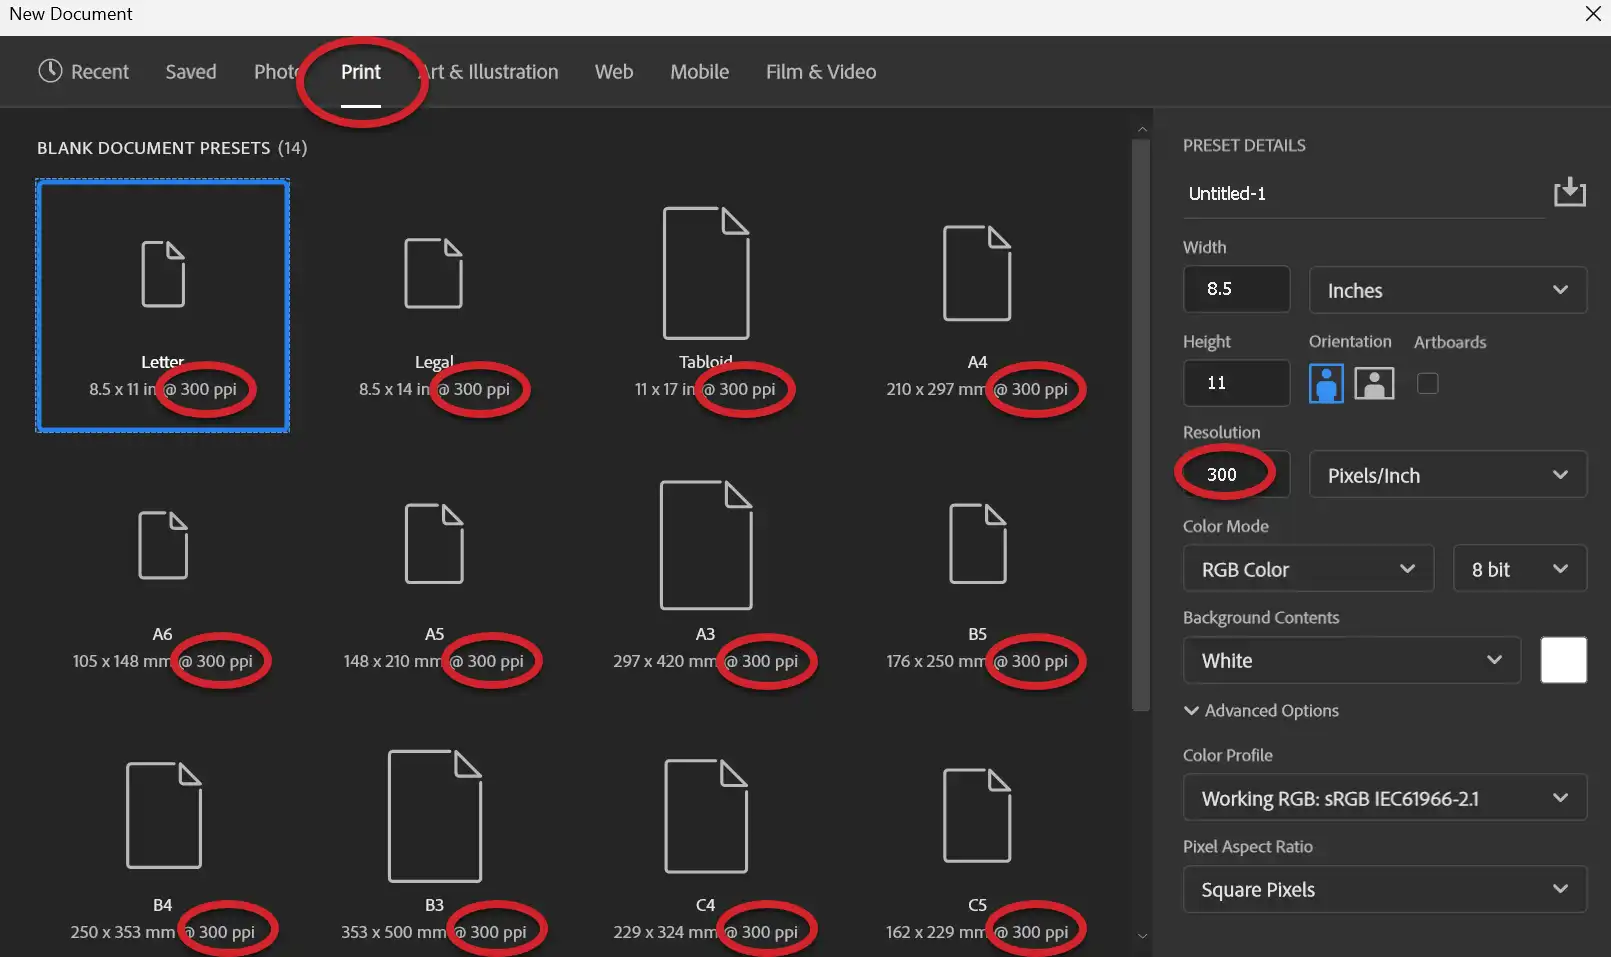Screen dimensions: 1611x957
Task: Click the Height field showing 11
Action: [1237, 383]
